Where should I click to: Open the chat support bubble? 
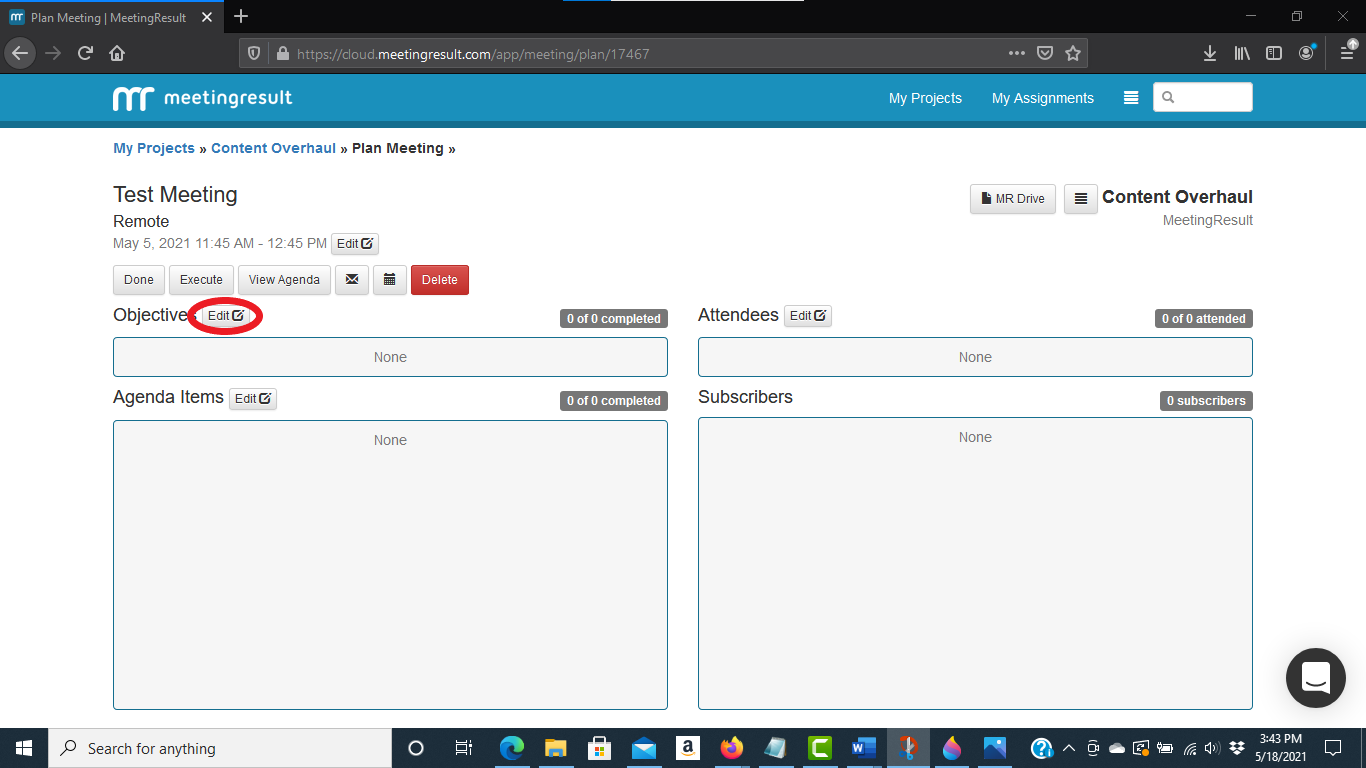pyautogui.click(x=1315, y=678)
